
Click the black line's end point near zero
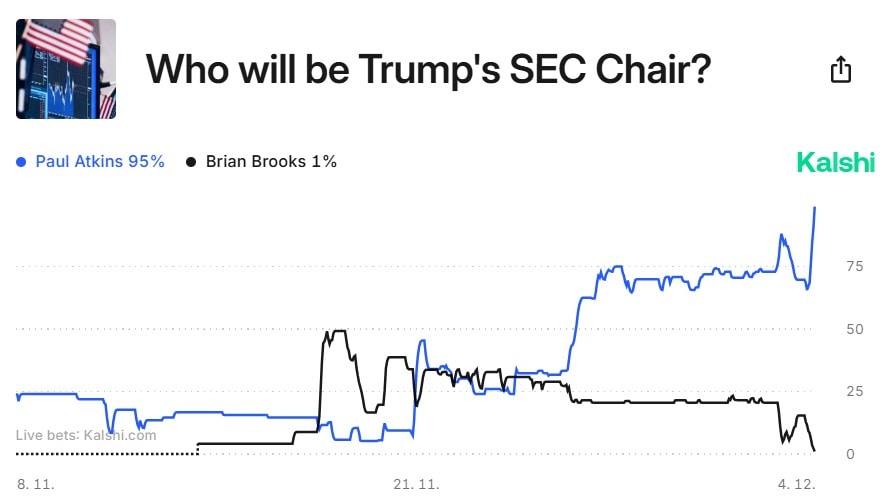tap(814, 450)
